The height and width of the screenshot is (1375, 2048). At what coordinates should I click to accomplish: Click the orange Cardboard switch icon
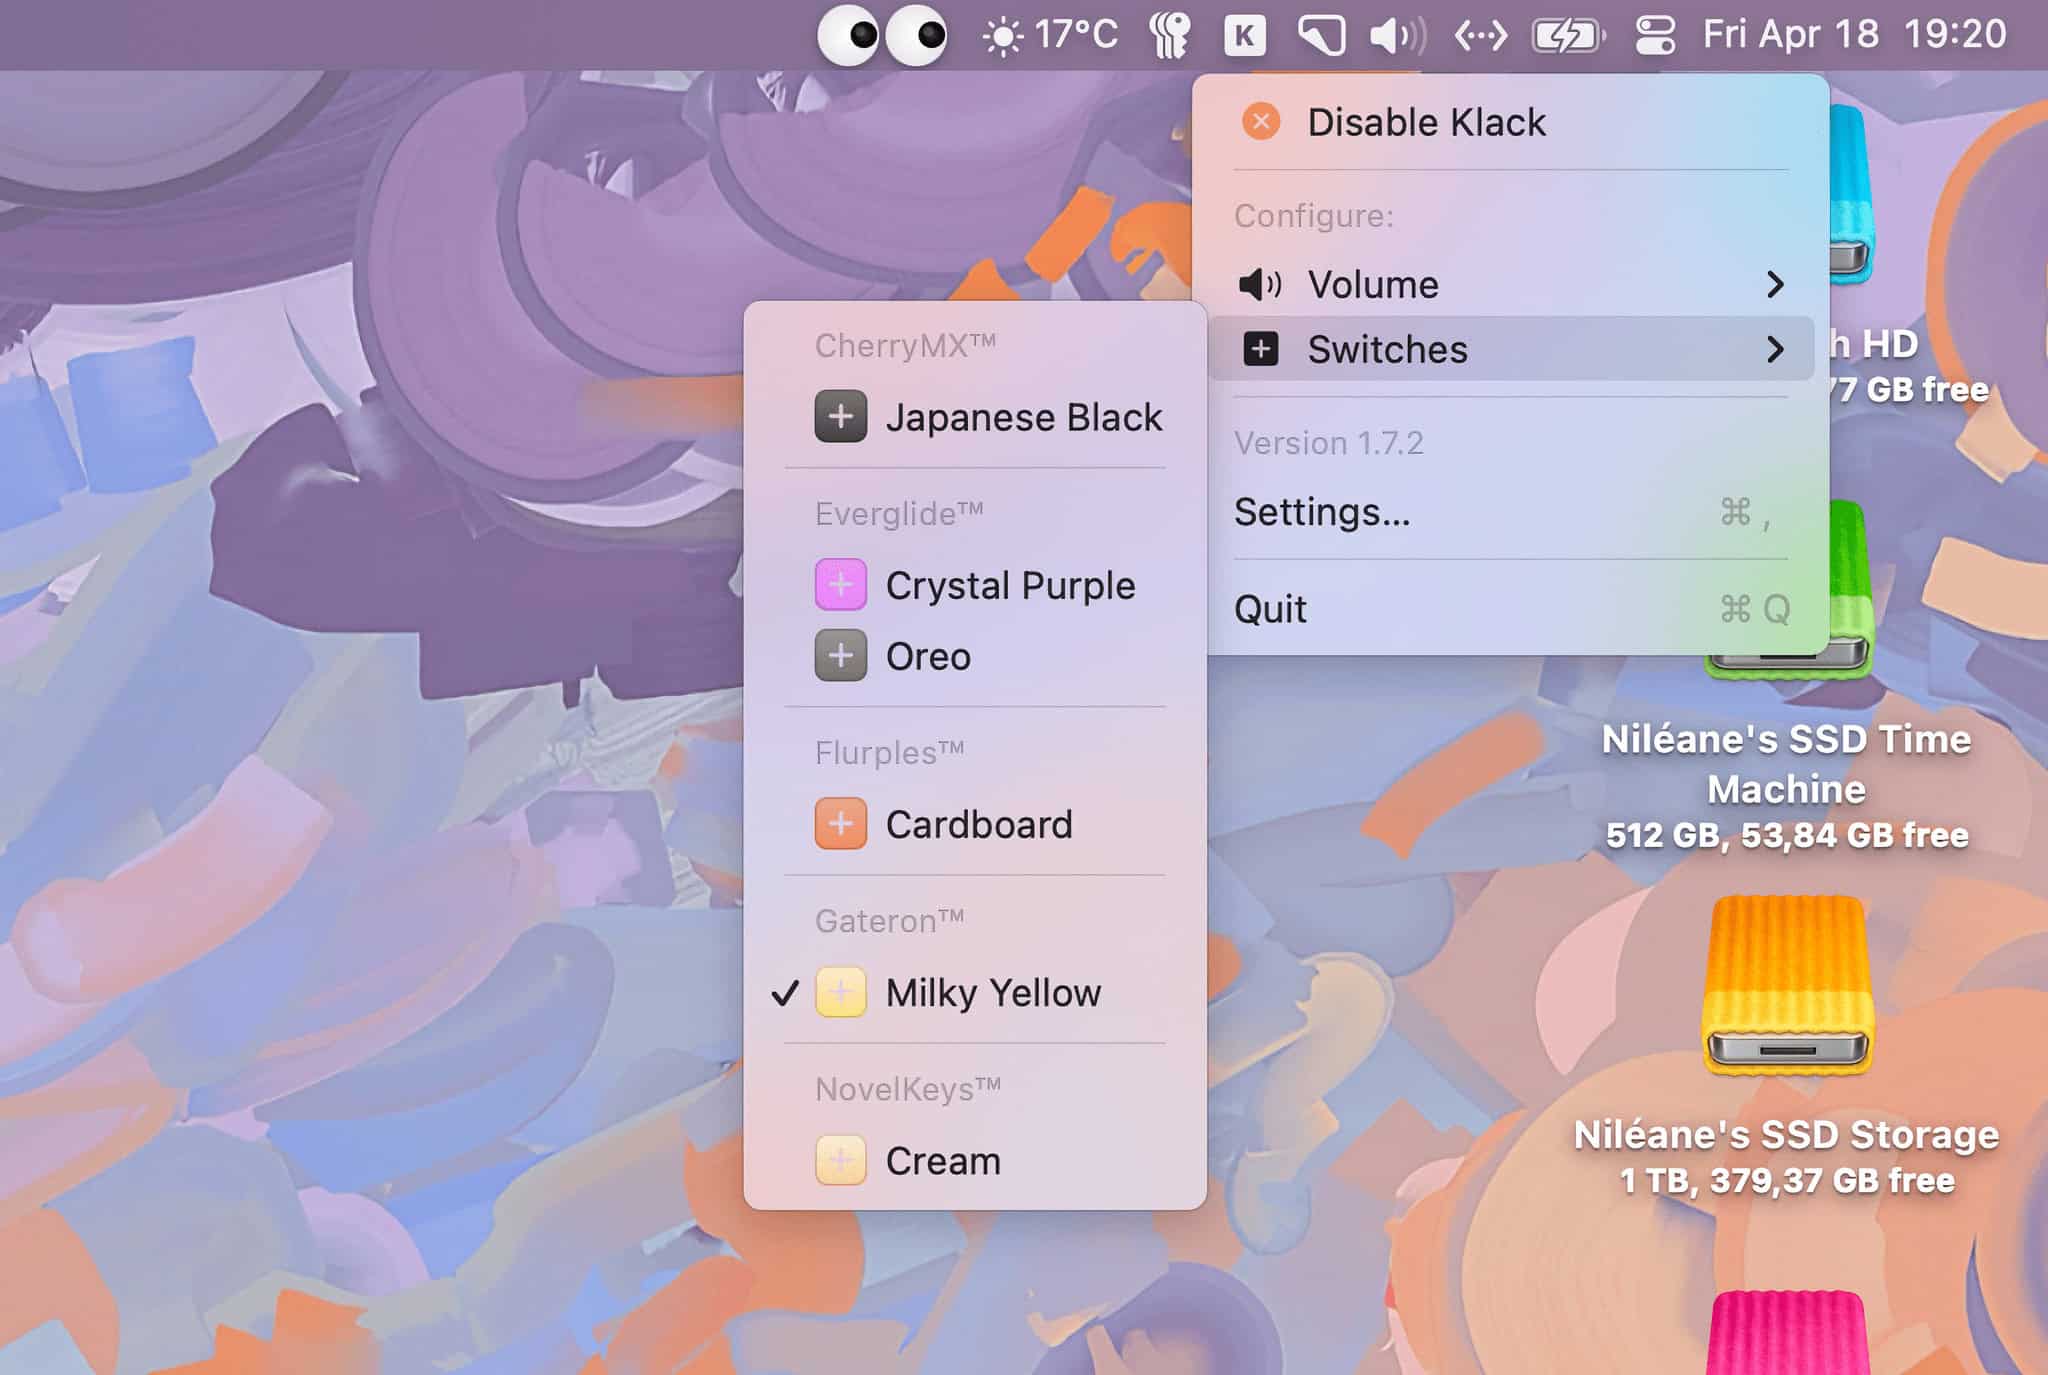click(x=840, y=824)
